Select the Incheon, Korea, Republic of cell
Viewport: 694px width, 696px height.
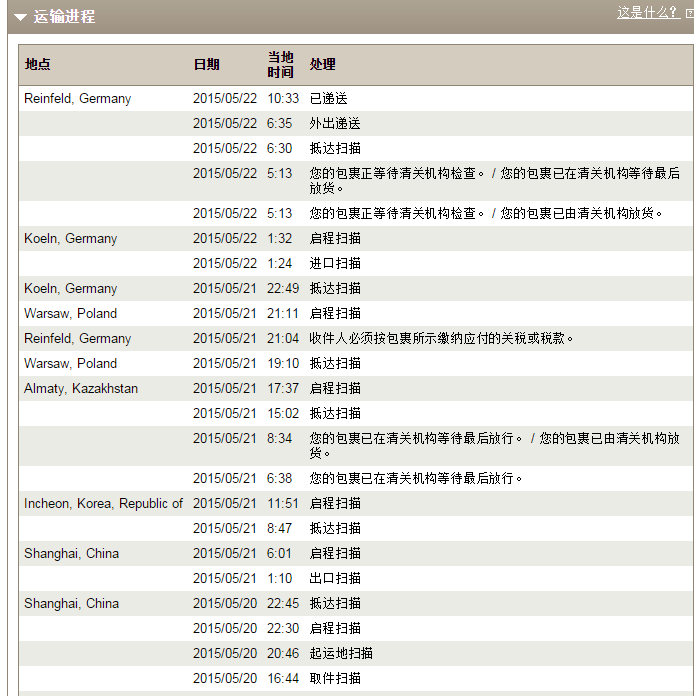click(x=103, y=504)
